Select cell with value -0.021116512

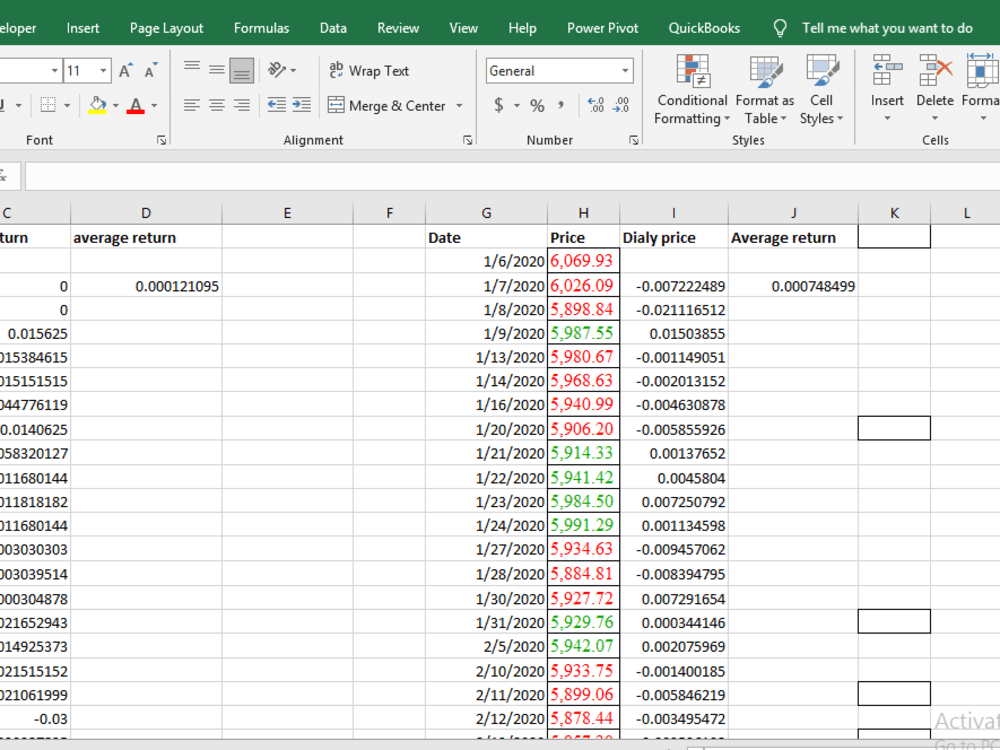[674, 309]
